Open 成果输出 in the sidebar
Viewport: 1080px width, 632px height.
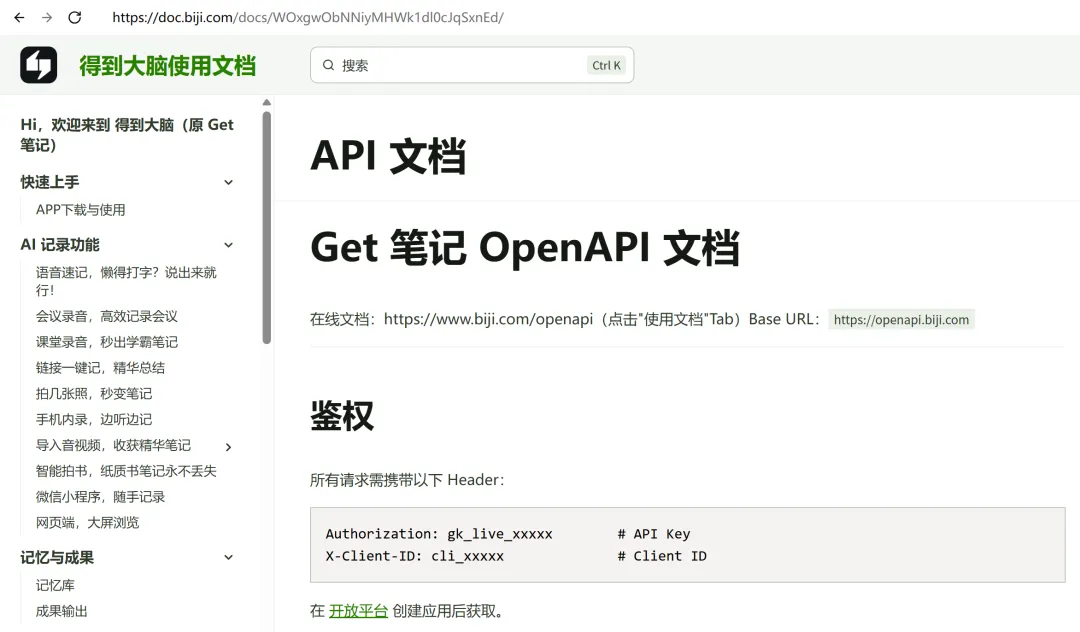61,611
